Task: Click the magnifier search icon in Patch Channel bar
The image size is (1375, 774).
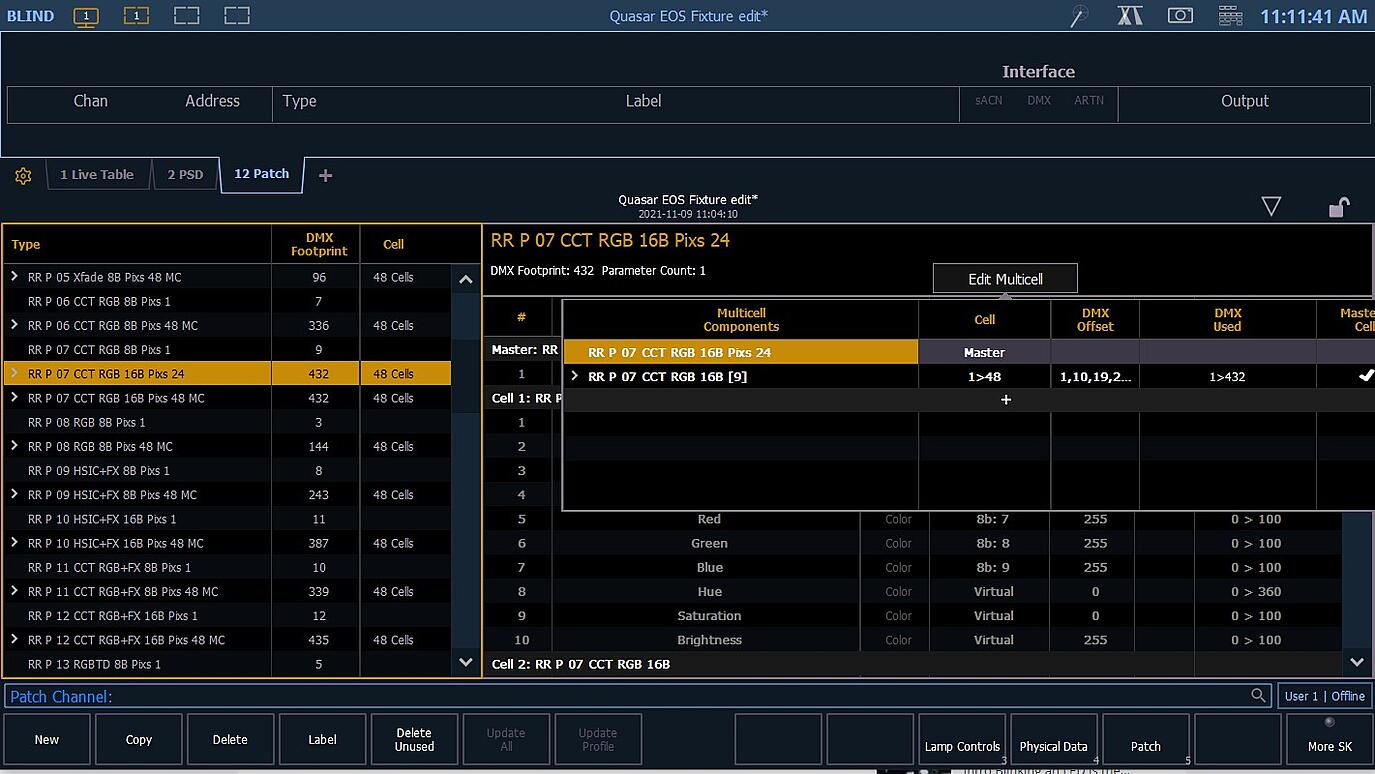Action: coord(1258,695)
